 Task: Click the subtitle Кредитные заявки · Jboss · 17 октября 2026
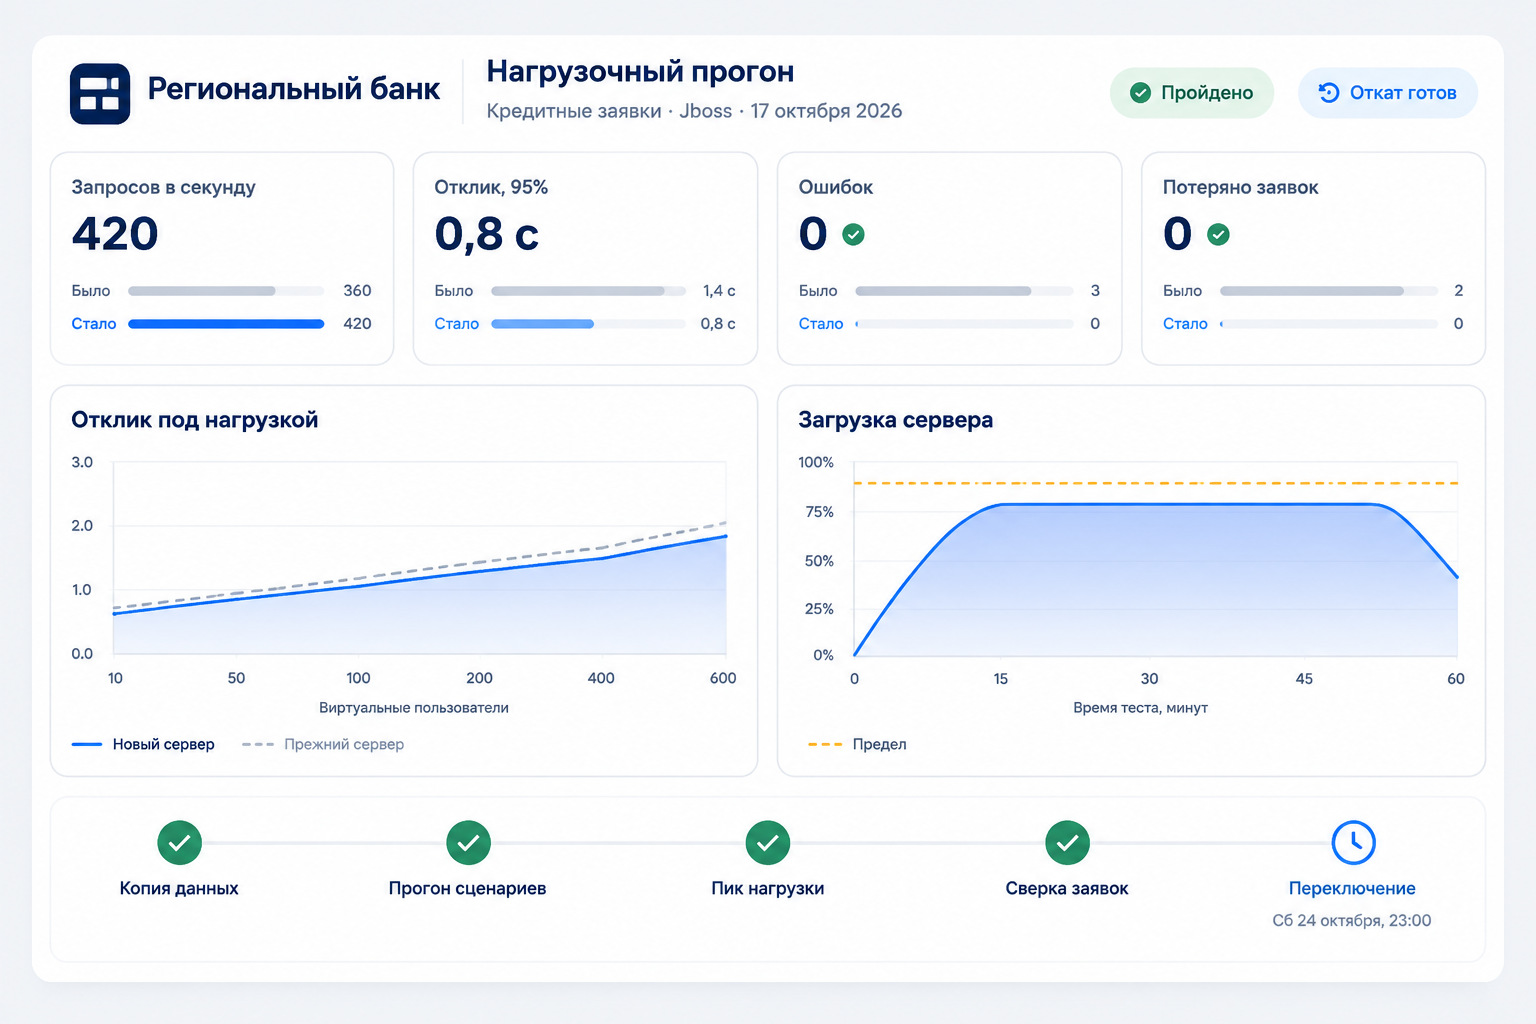(694, 111)
